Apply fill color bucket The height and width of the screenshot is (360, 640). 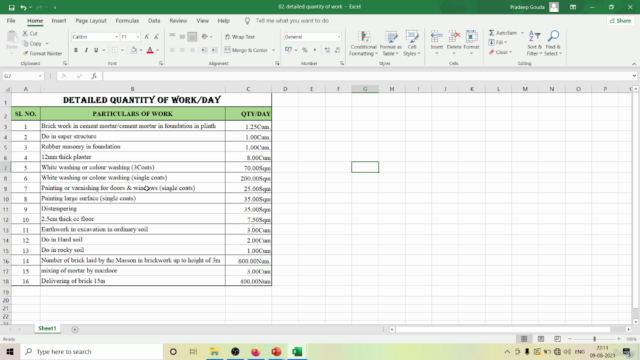133,50
